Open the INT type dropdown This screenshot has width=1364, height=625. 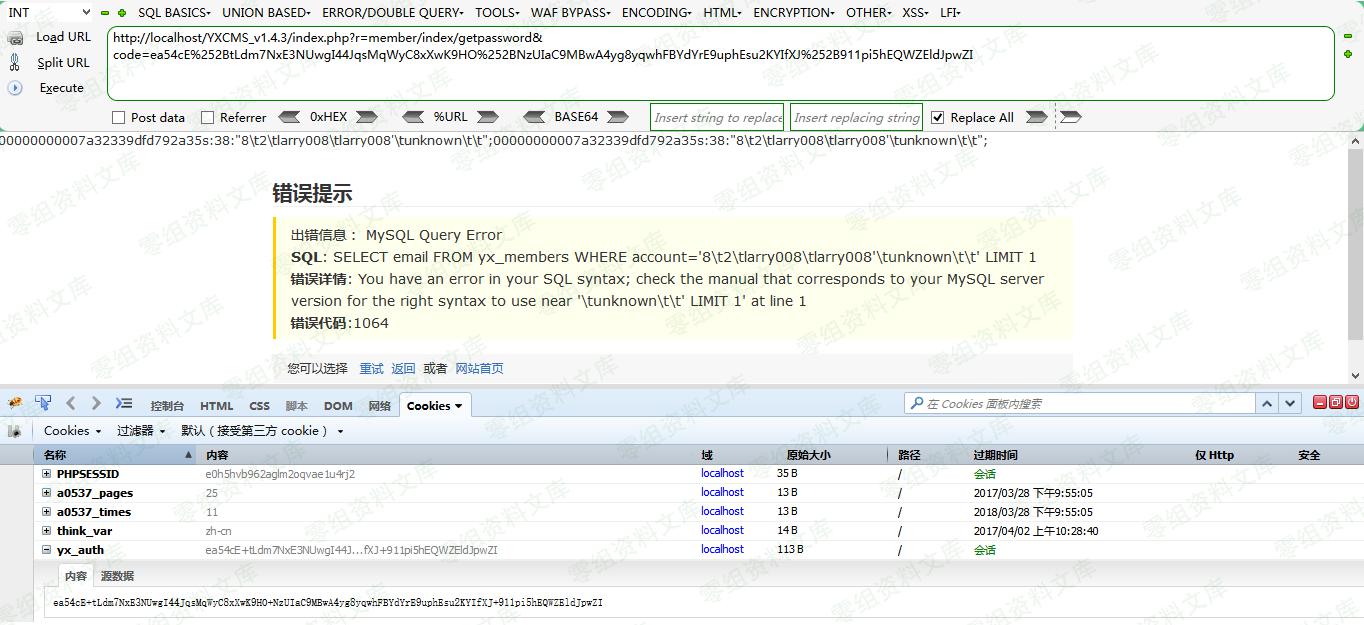coord(48,13)
